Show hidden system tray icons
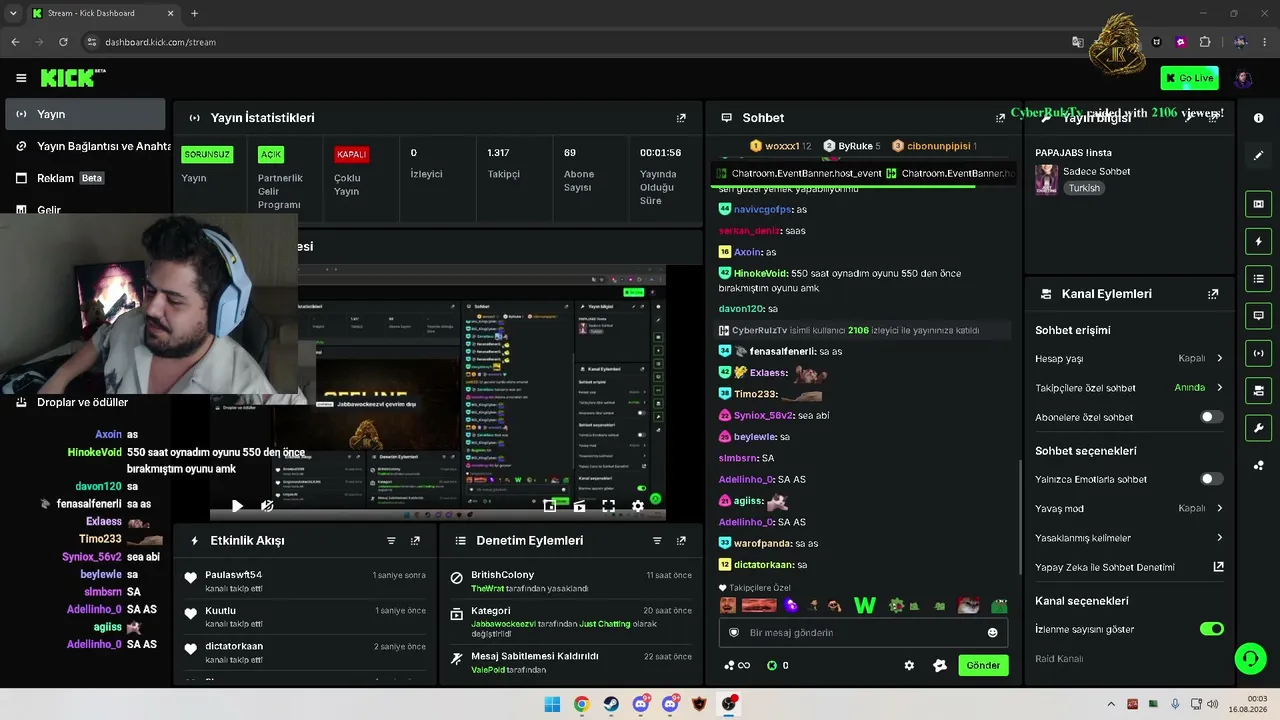 1111,704
